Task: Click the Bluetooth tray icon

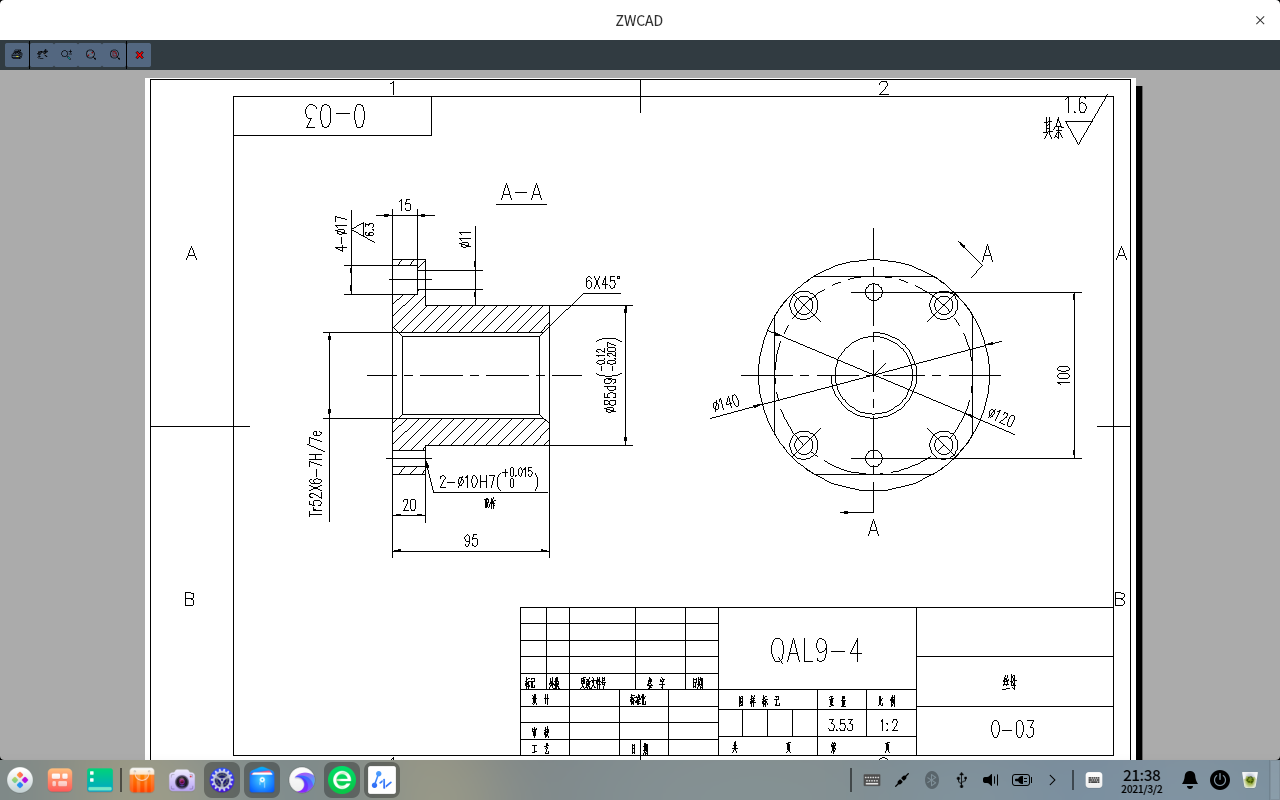Action: [931, 780]
